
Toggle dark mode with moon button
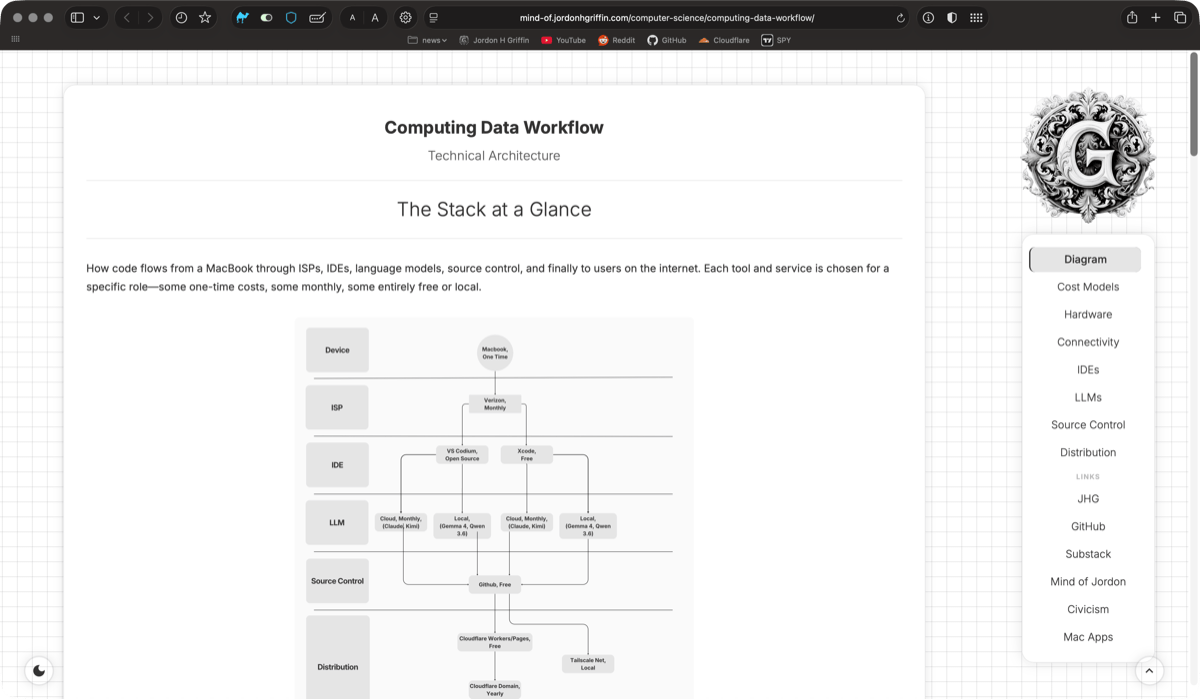[x=39, y=671]
